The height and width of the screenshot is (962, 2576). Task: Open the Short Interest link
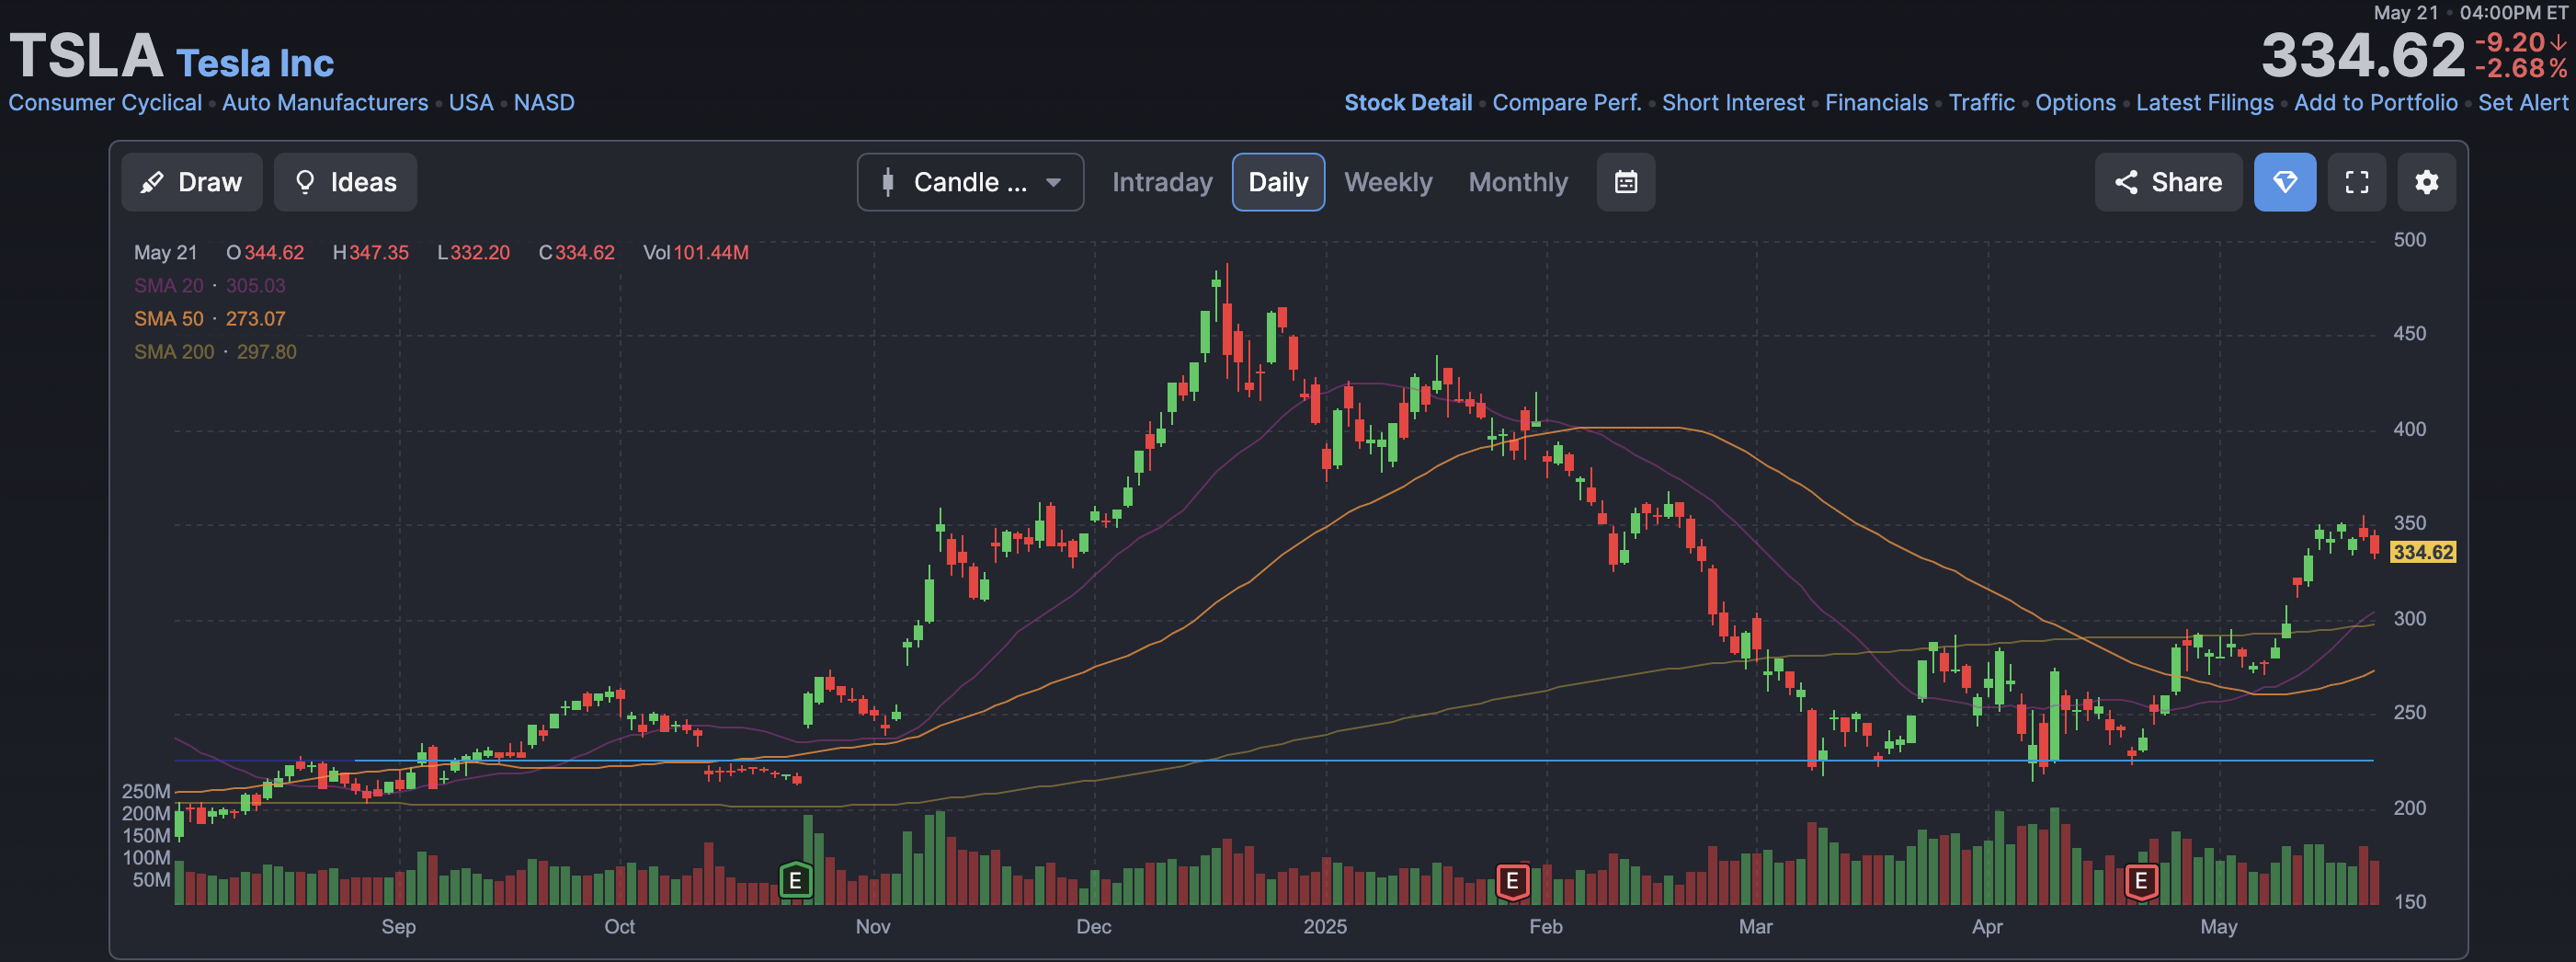point(1733,103)
